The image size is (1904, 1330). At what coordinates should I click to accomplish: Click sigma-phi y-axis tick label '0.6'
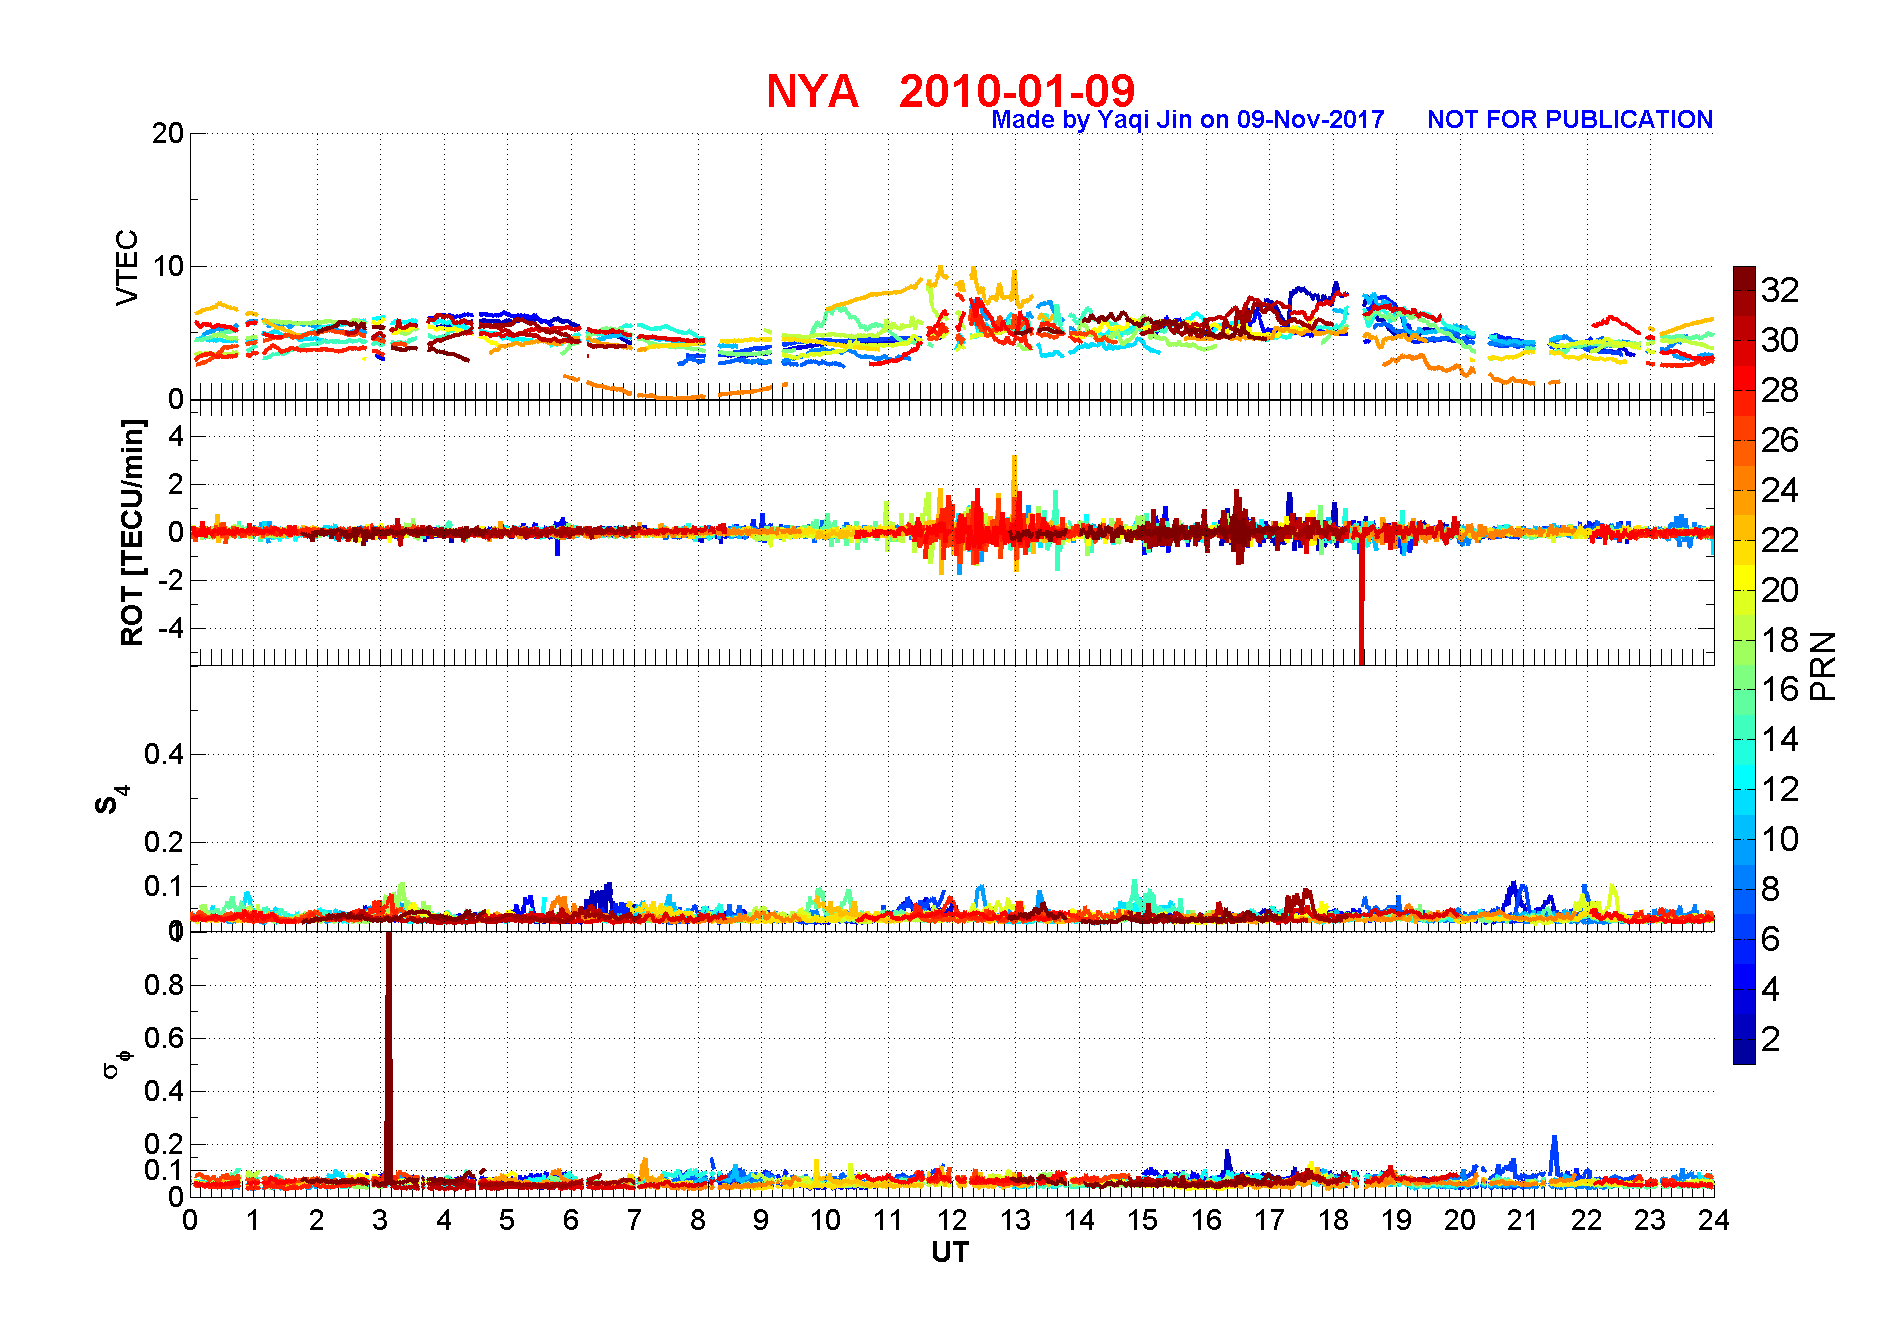click(164, 1038)
